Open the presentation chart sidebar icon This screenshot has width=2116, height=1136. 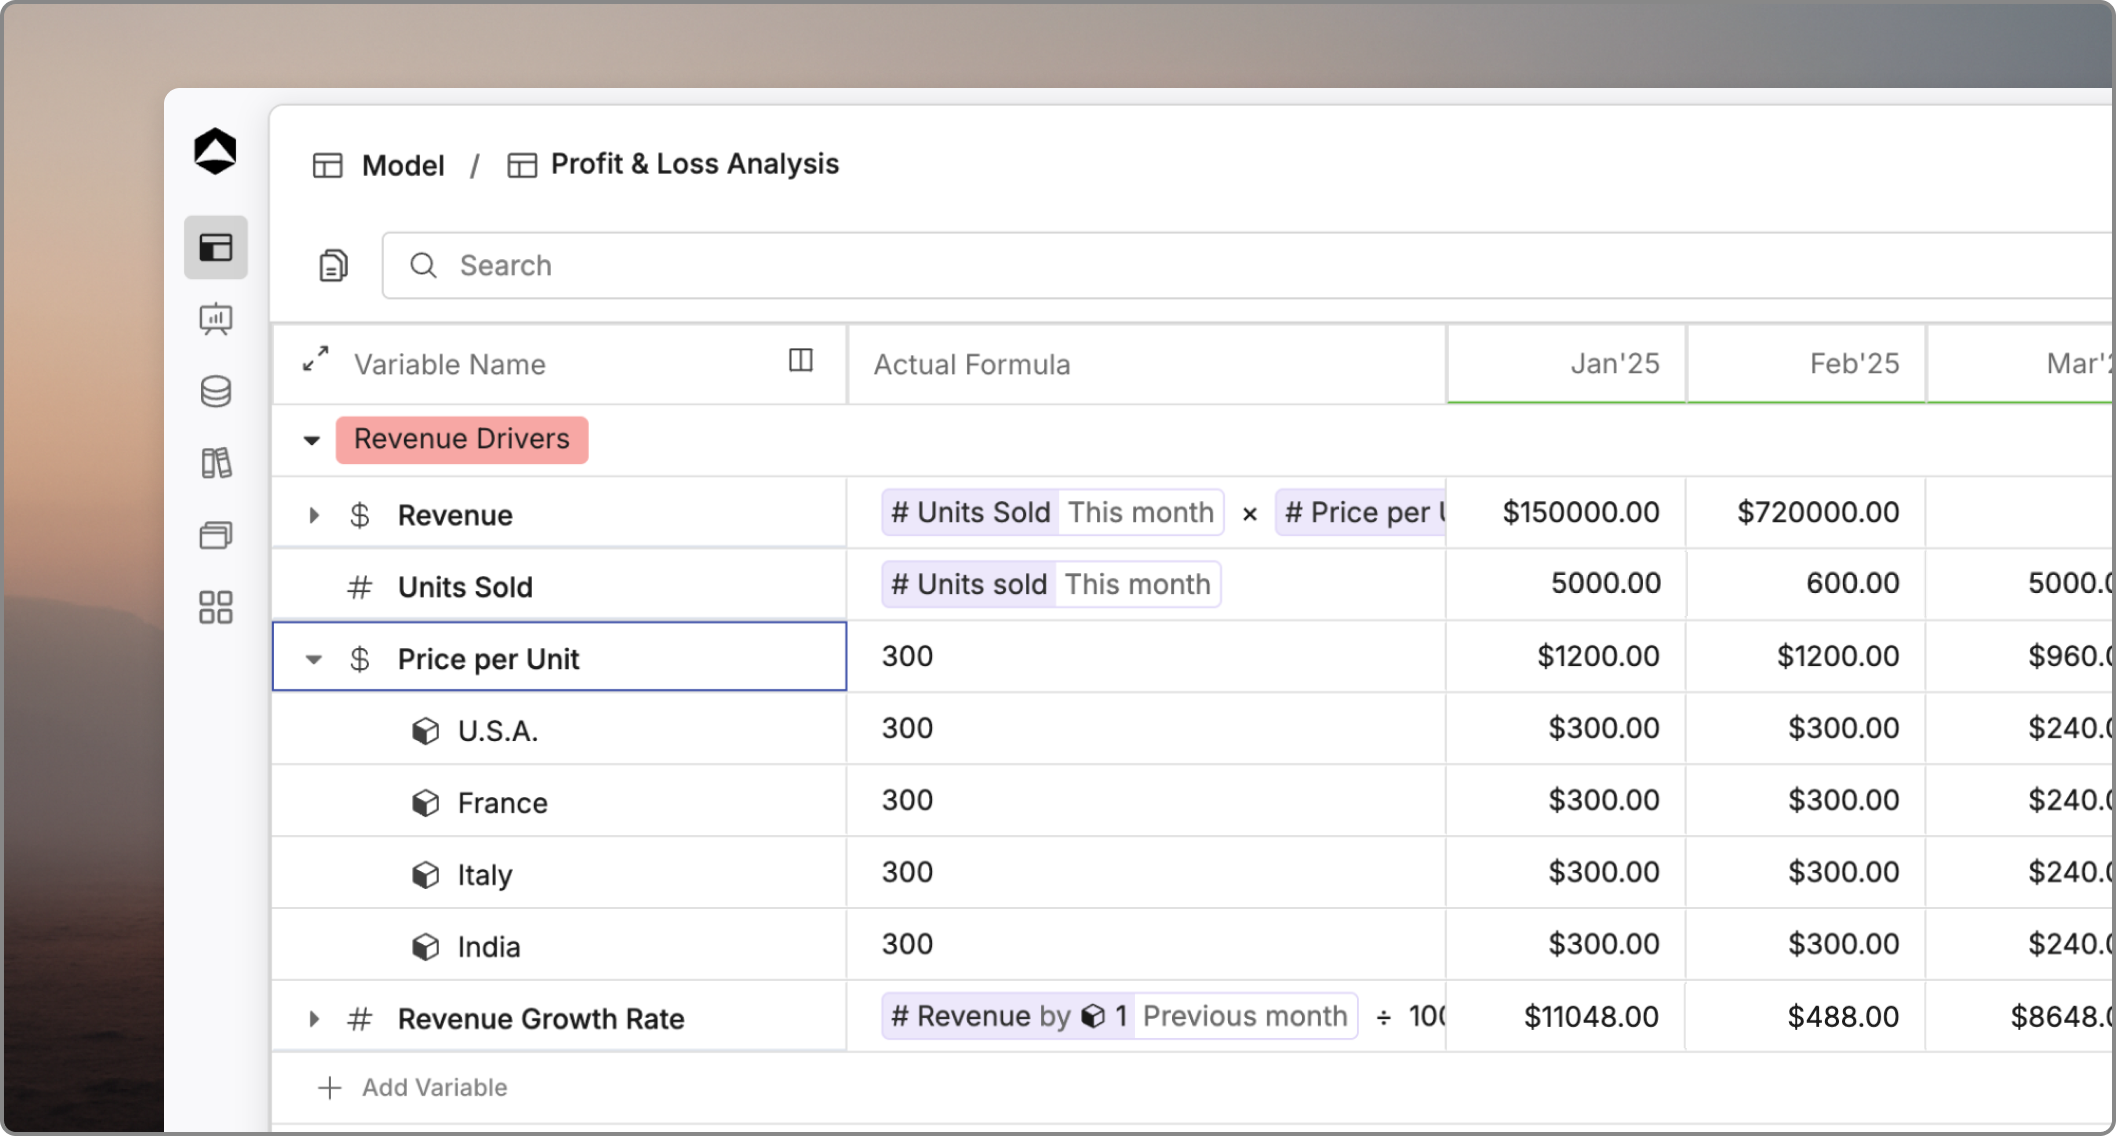pyautogui.click(x=216, y=320)
